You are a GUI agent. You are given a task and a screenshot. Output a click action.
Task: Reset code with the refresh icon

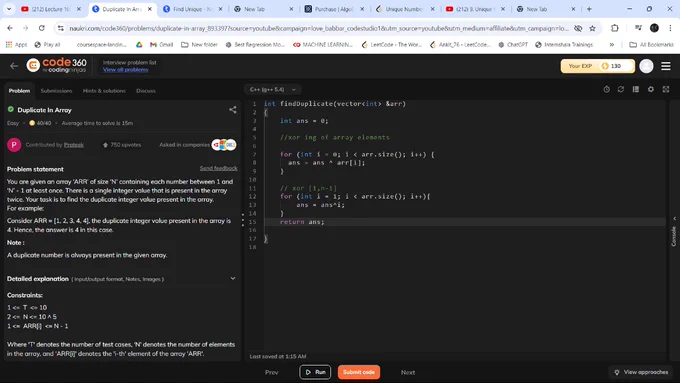621,89
